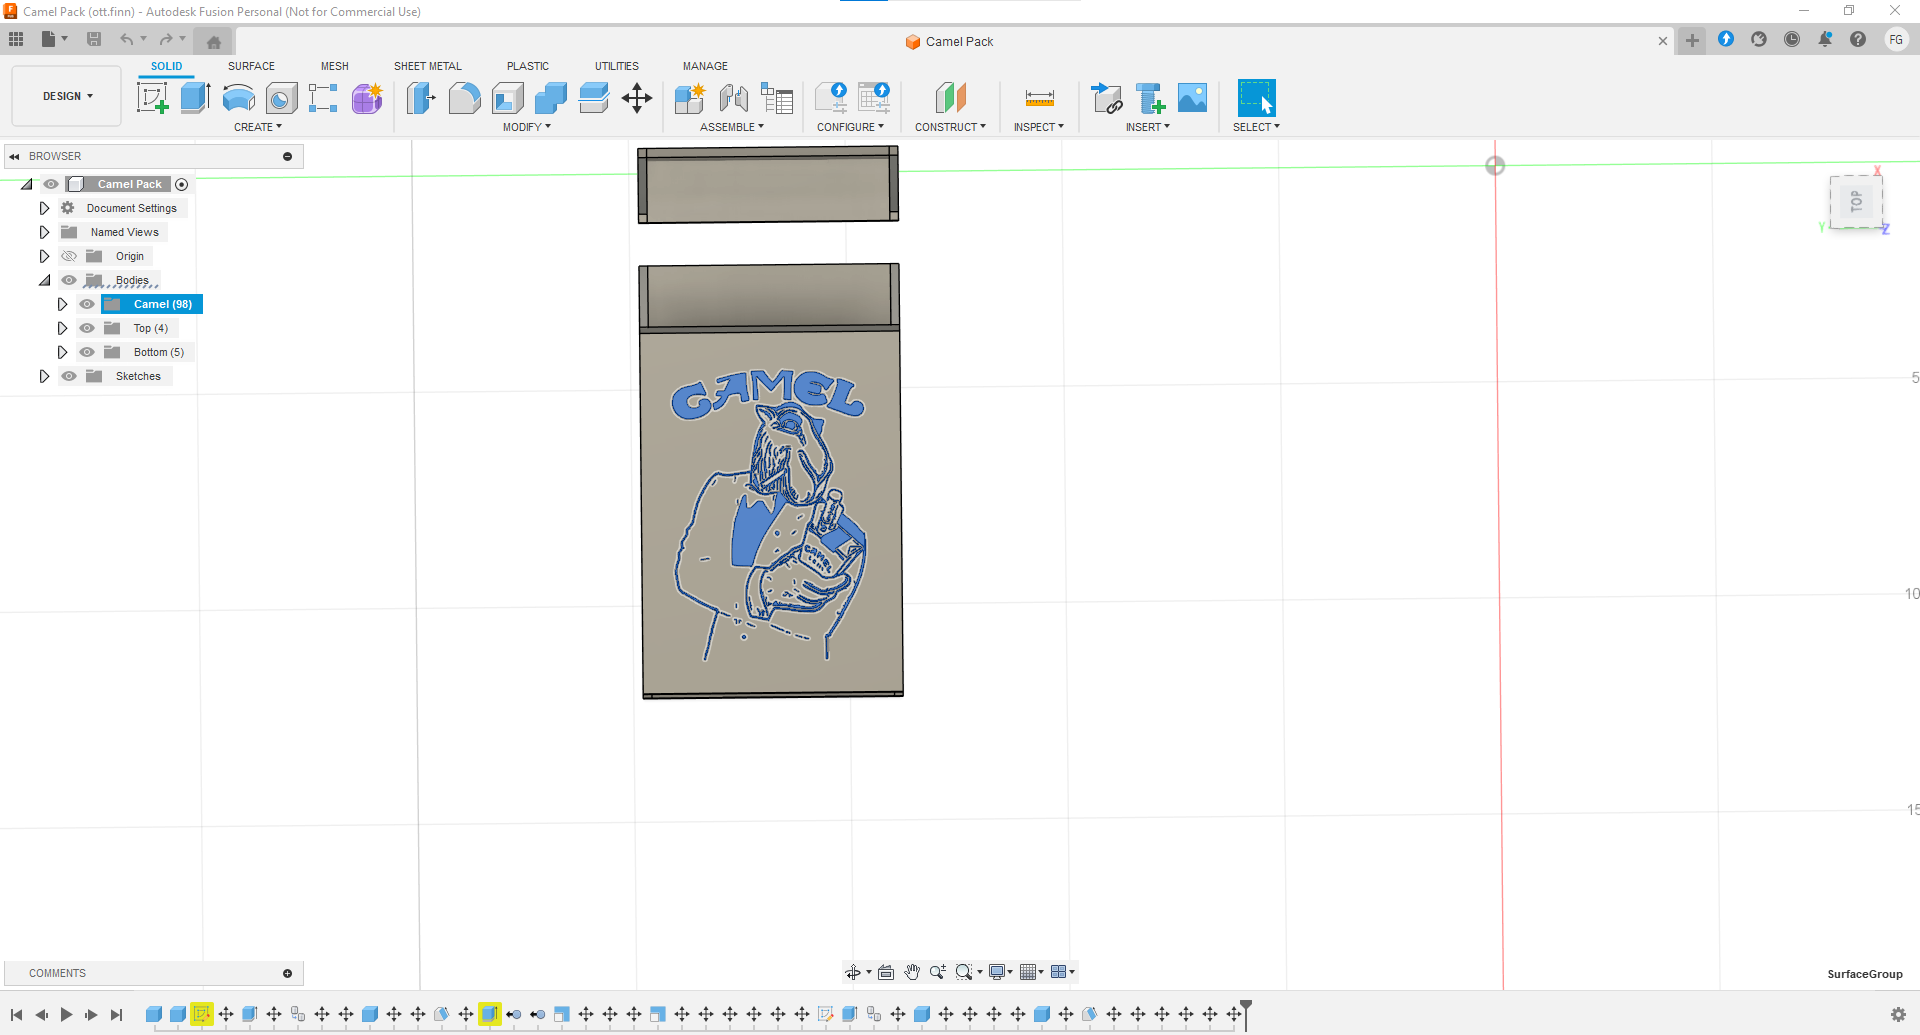Open the UTILITIES tab
The width and height of the screenshot is (1920, 1035).
[617, 66]
